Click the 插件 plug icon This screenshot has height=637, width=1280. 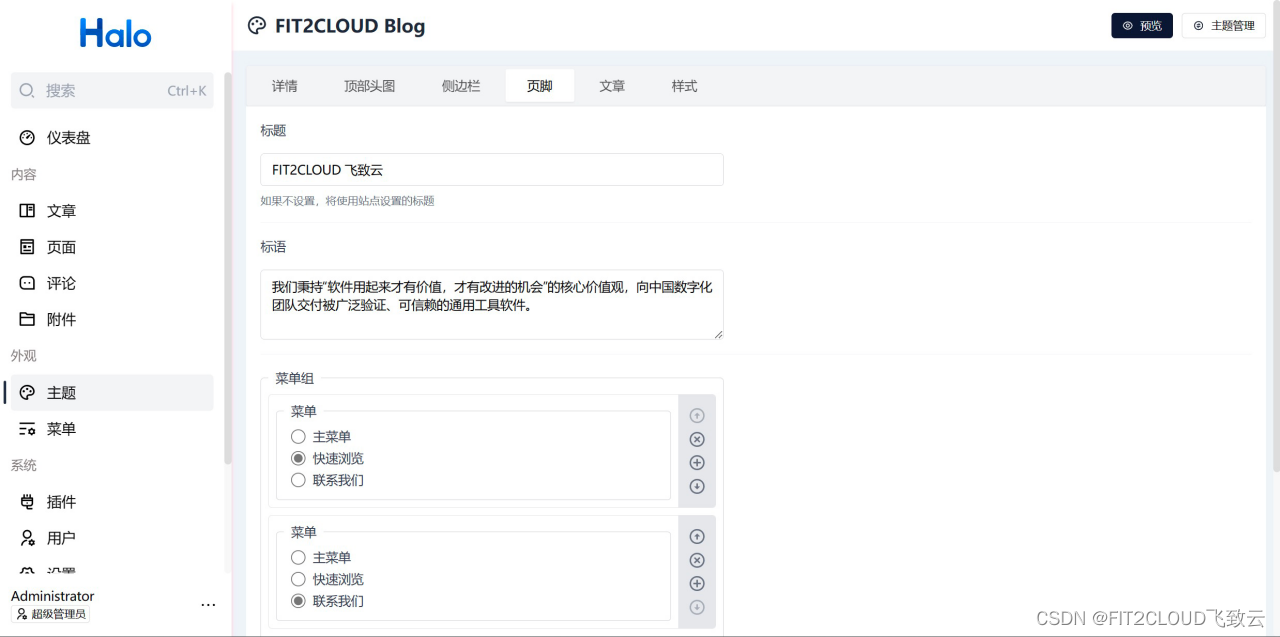click(x=27, y=502)
